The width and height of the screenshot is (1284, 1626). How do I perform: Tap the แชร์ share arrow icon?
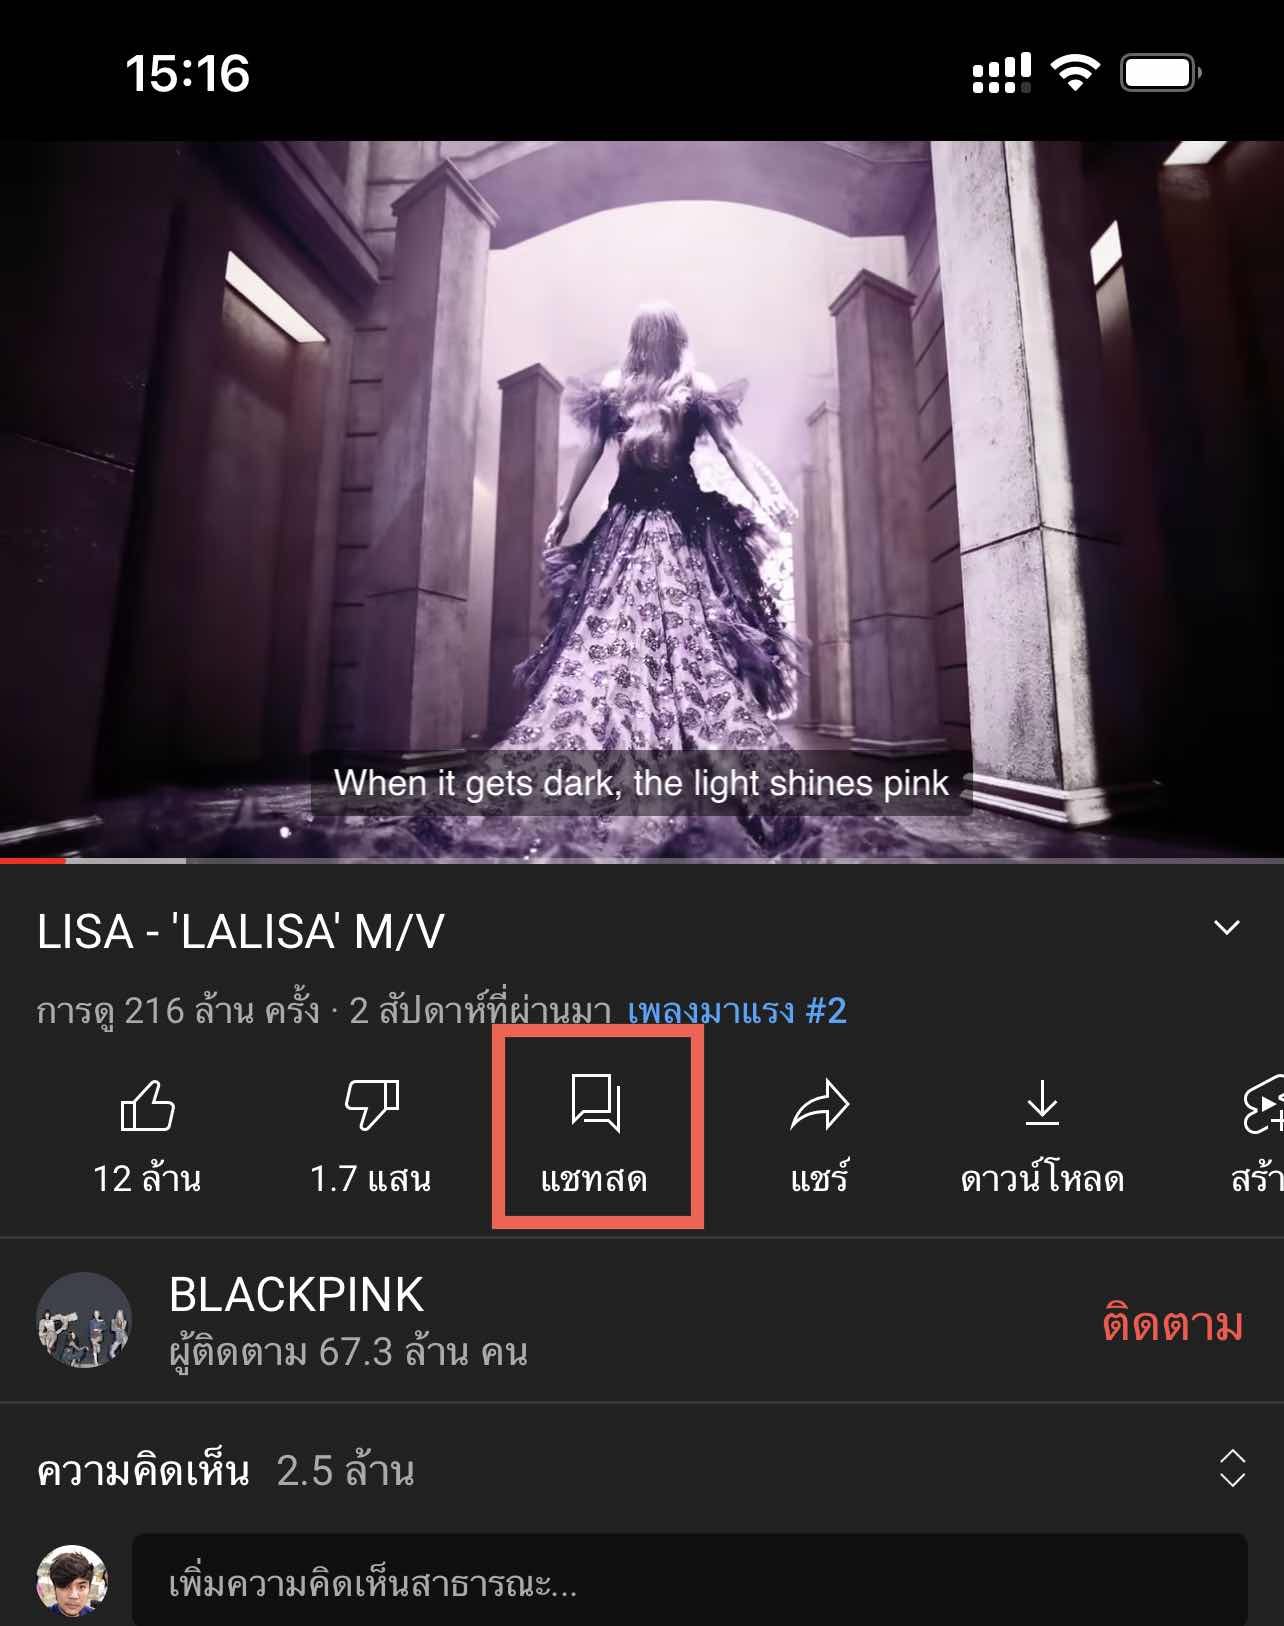(820, 1105)
